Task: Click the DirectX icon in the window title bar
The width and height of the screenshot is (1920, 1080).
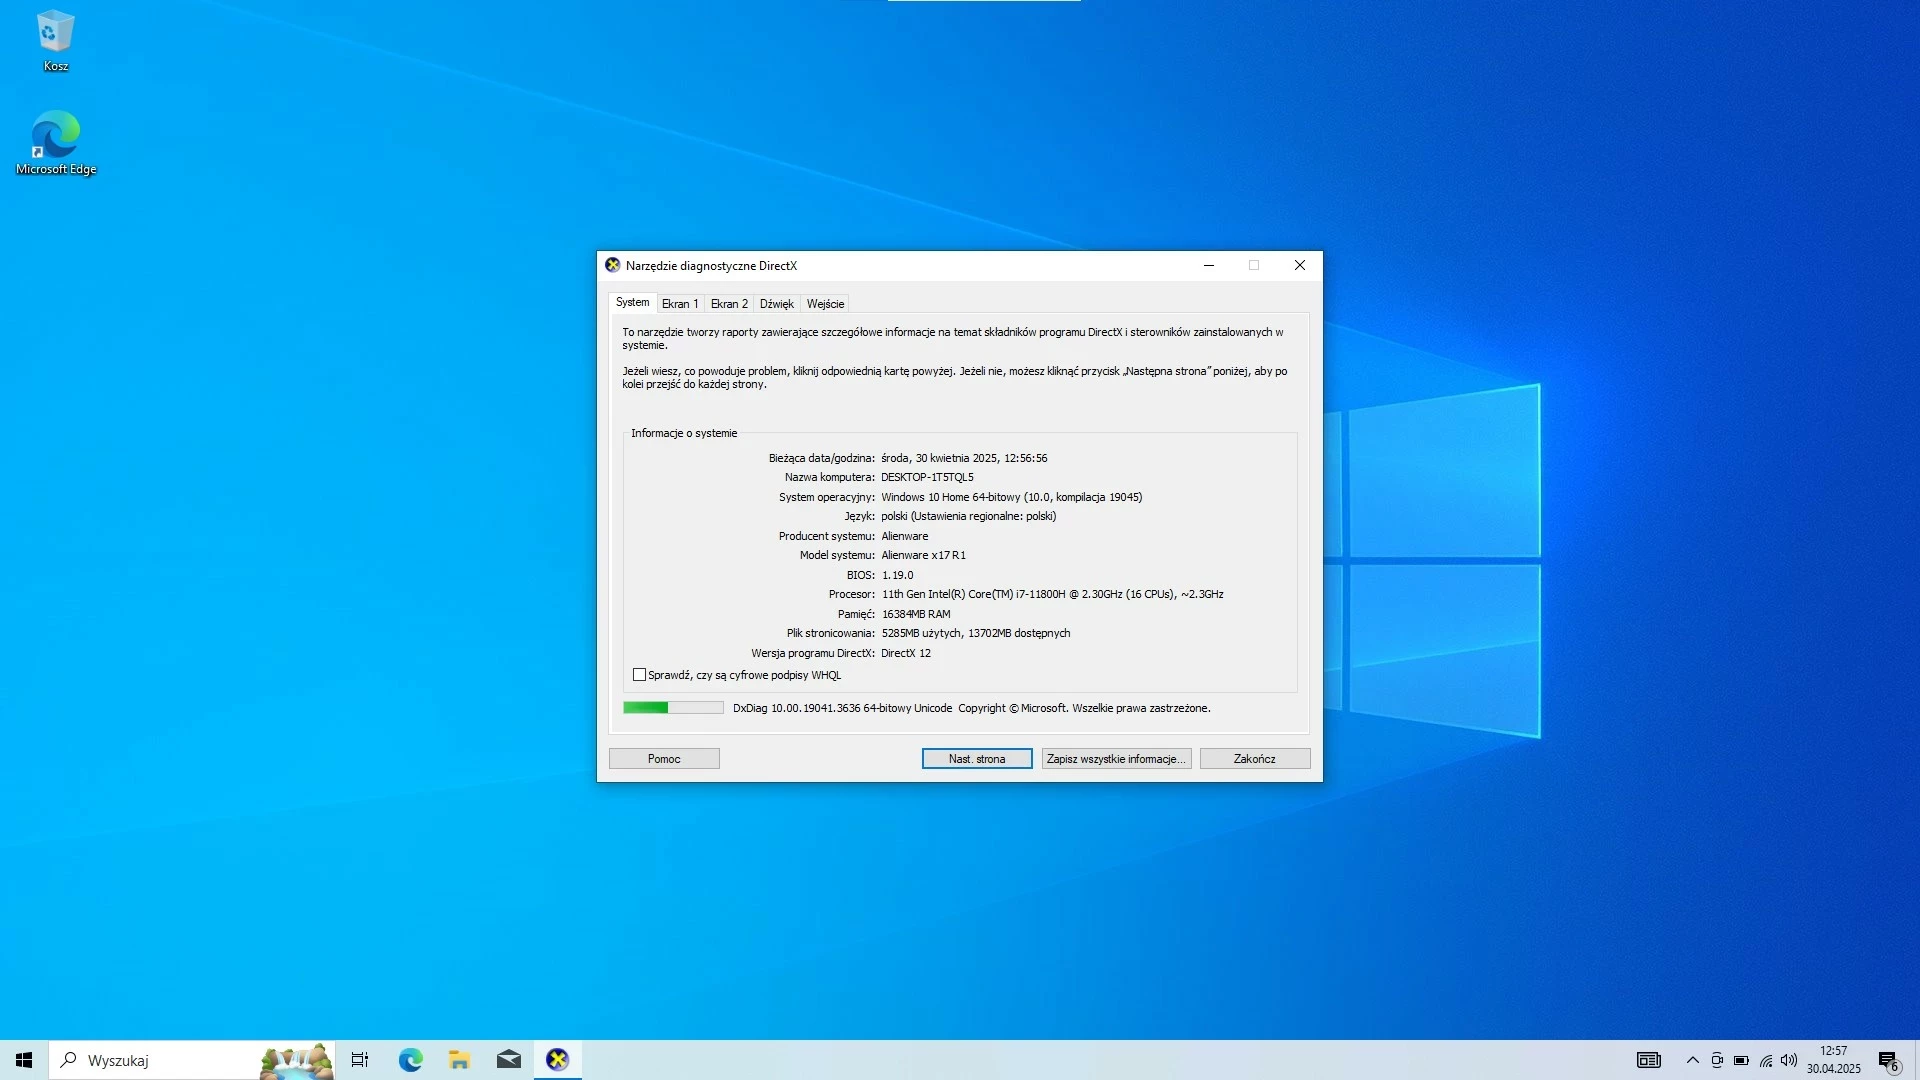Action: pos(613,265)
